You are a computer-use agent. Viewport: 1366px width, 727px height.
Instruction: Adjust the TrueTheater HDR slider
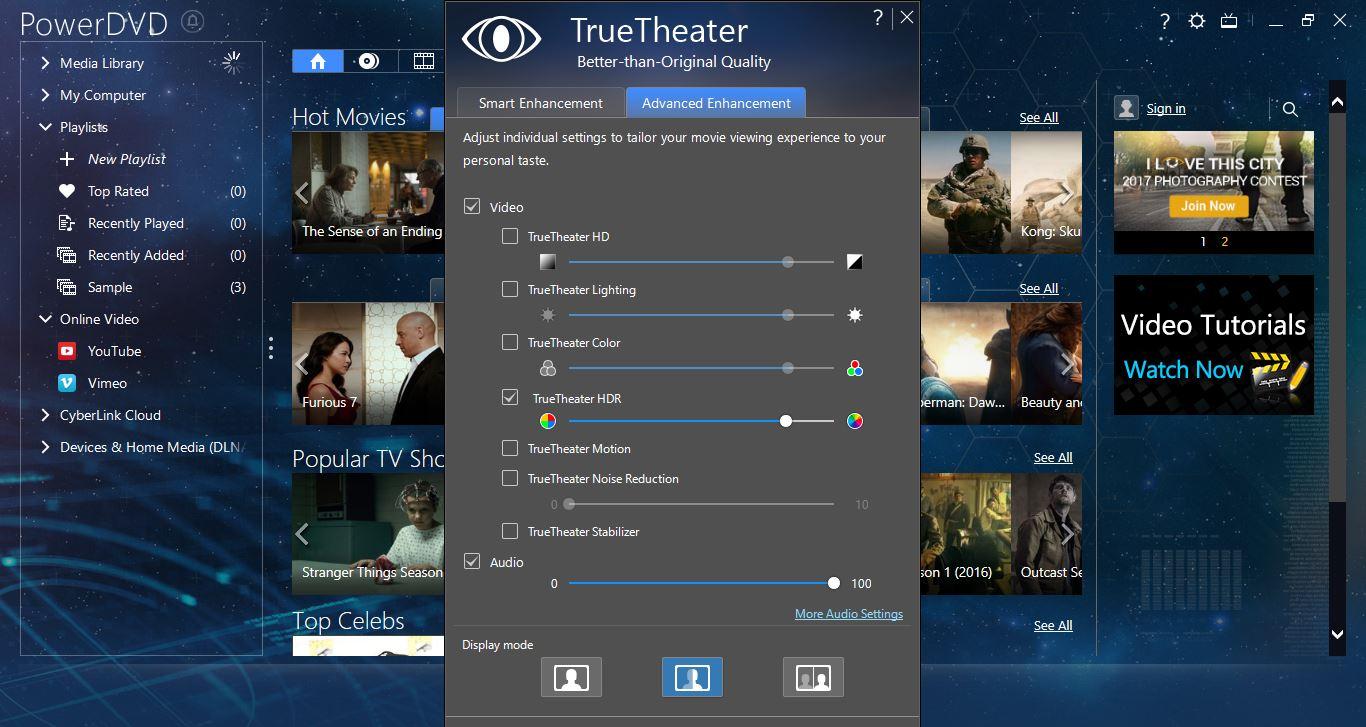pyautogui.click(x=786, y=421)
